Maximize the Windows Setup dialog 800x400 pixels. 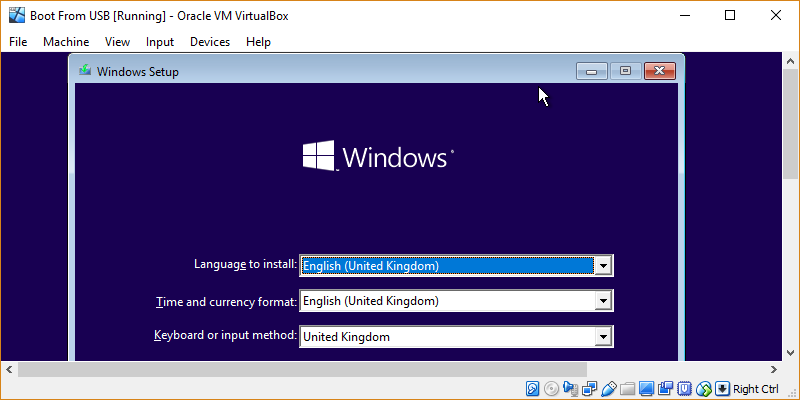pyautogui.click(x=626, y=71)
